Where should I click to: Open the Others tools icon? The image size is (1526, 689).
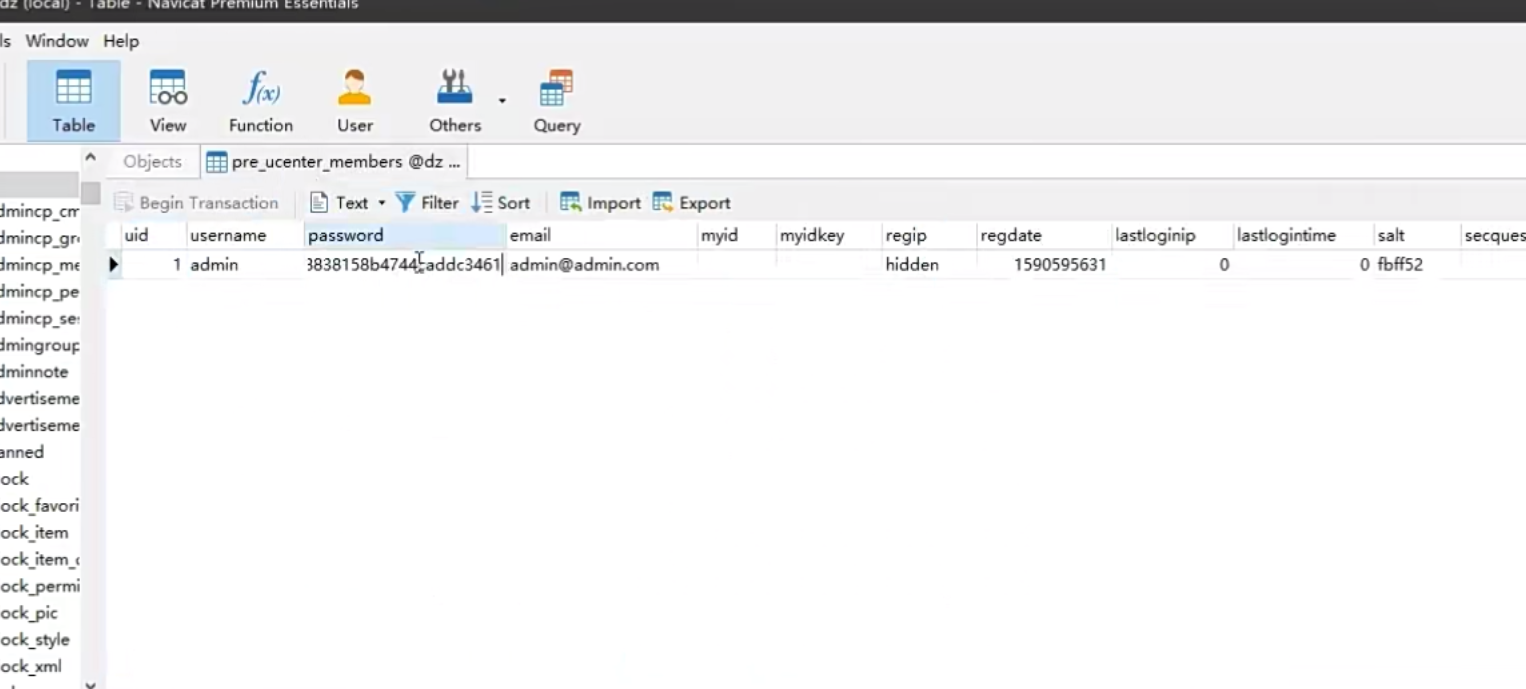pos(455,101)
